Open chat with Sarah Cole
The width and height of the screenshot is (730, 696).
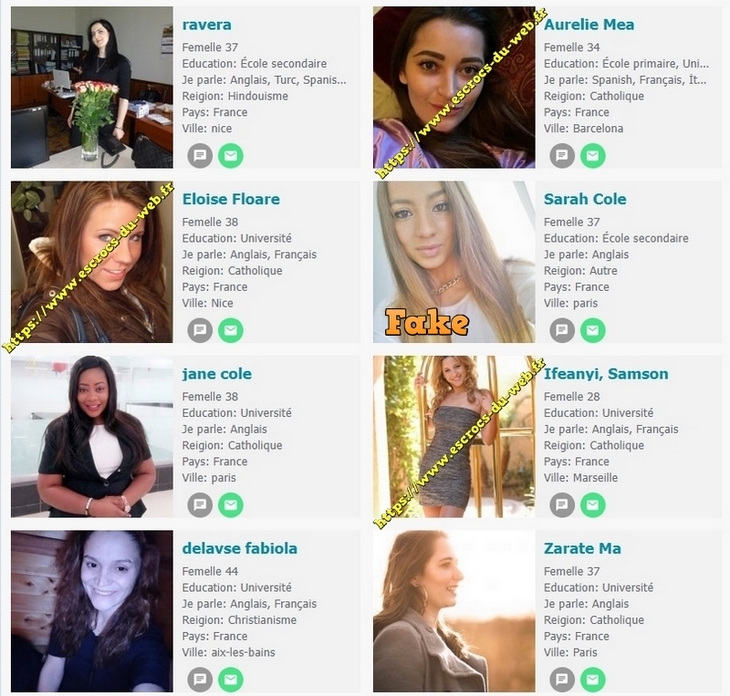coord(562,330)
